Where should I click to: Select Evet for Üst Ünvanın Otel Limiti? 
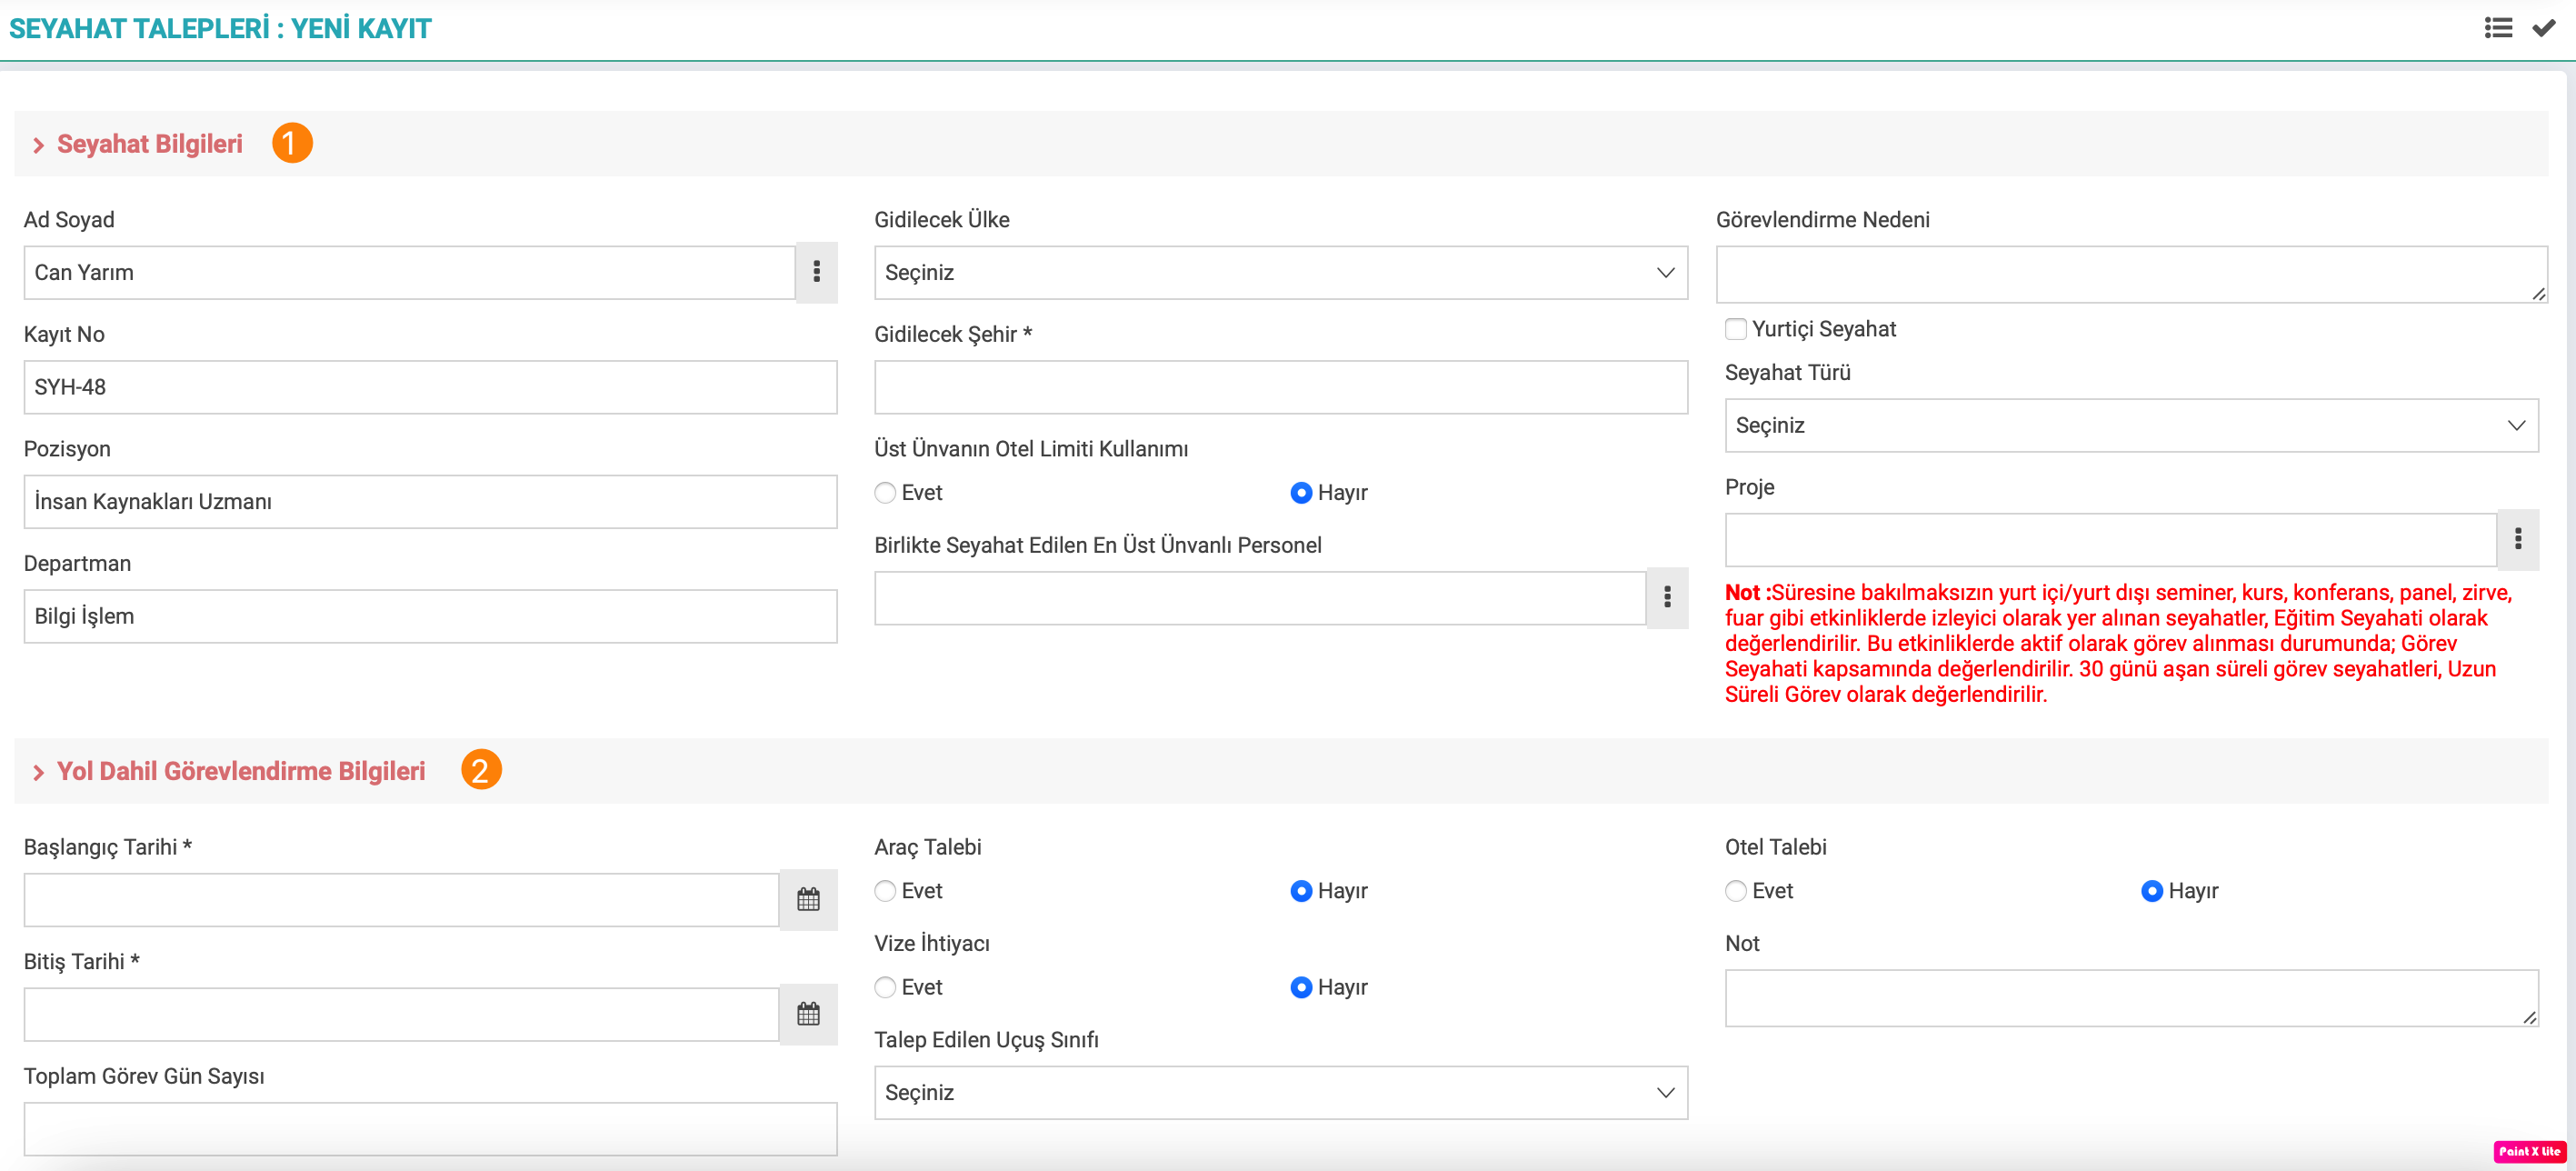point(885,493)
